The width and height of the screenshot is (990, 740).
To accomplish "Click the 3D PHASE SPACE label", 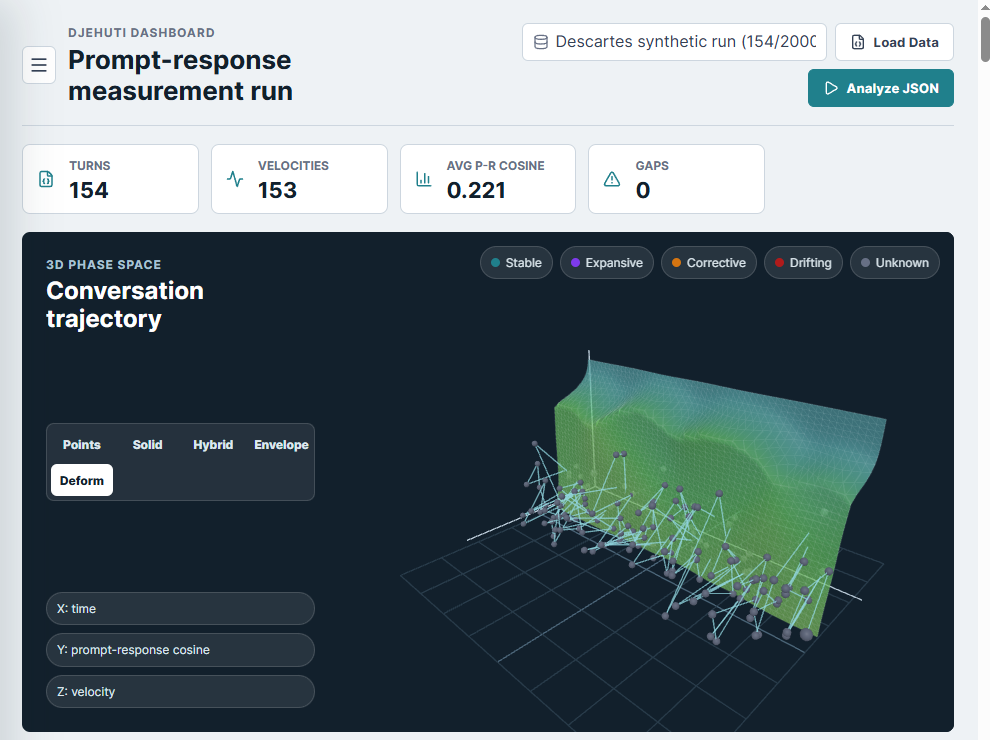I will pos(104,265).
